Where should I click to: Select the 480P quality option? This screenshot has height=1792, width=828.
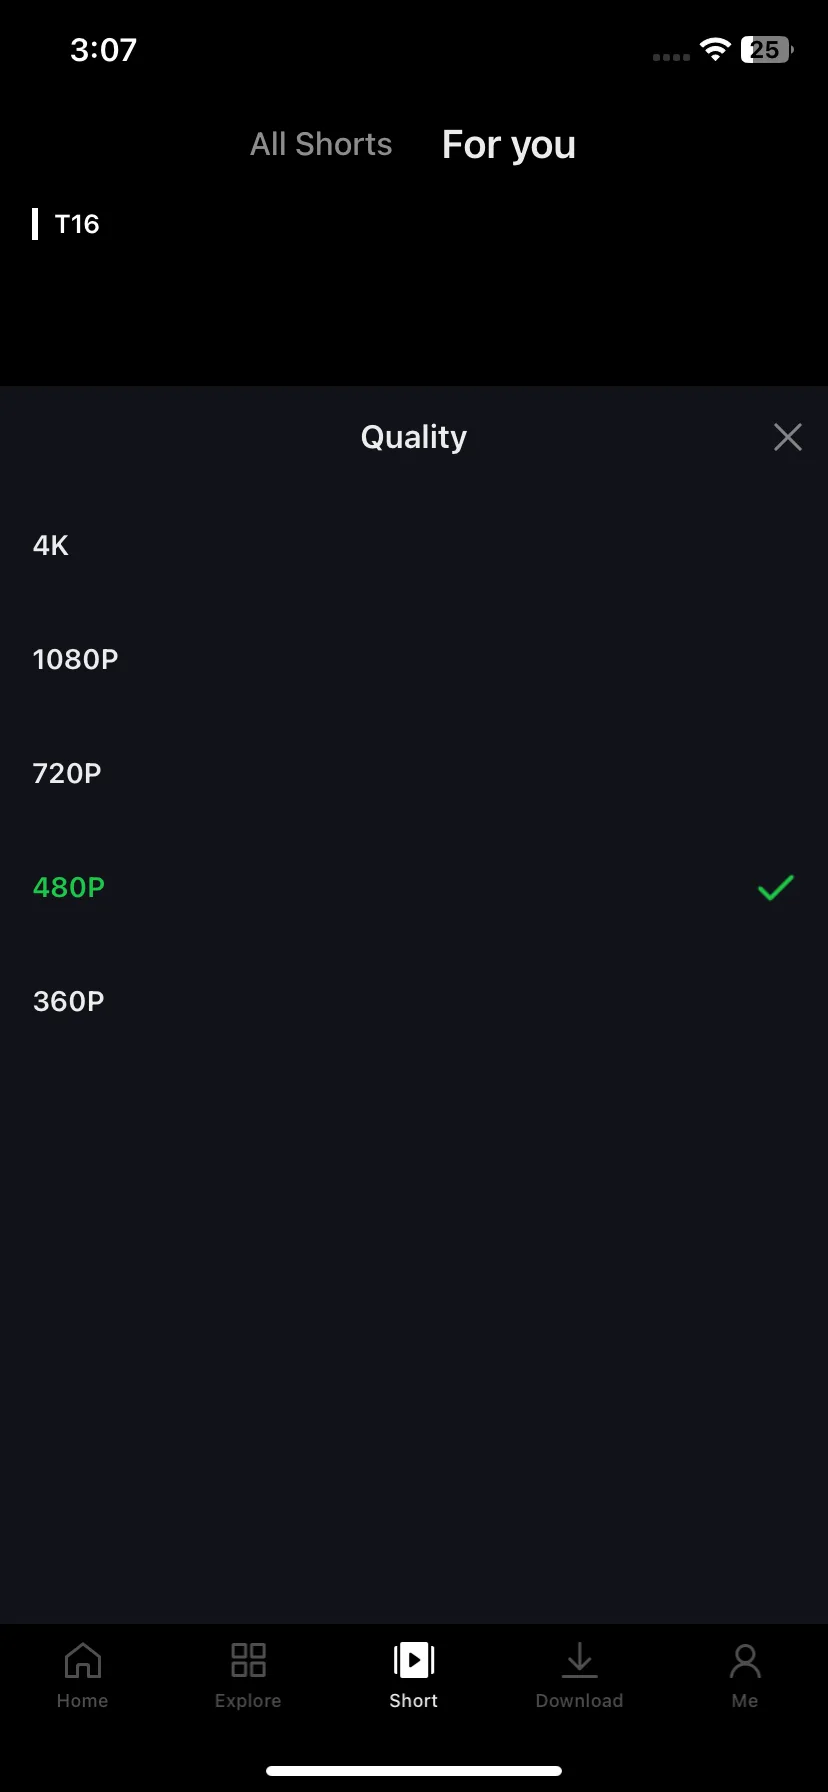[x=414, y=887]
